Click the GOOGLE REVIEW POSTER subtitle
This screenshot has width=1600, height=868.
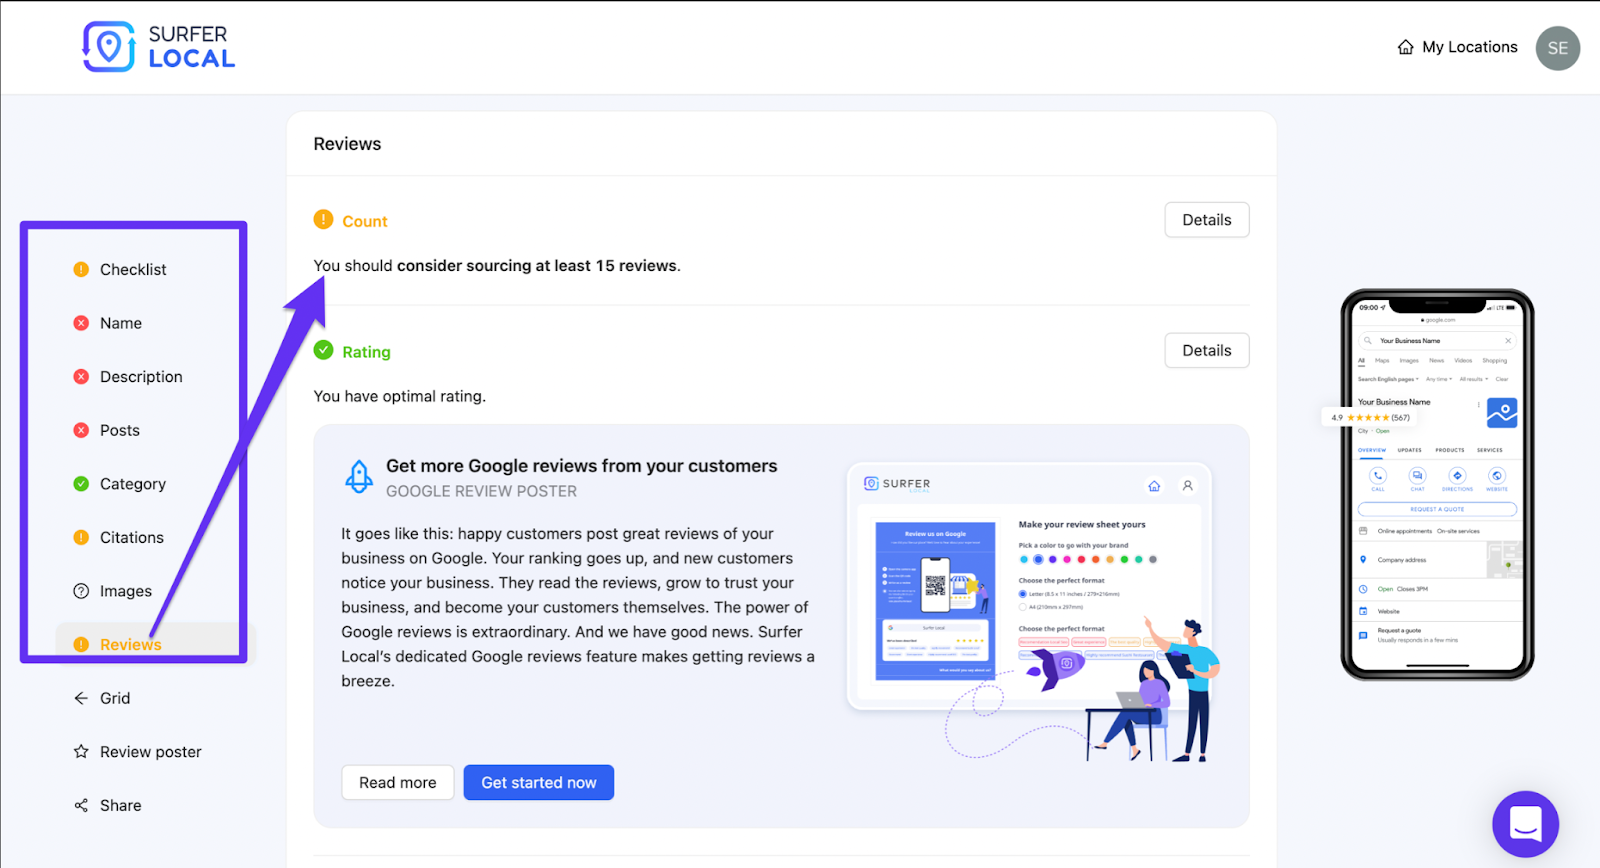[x=482, y=491]
